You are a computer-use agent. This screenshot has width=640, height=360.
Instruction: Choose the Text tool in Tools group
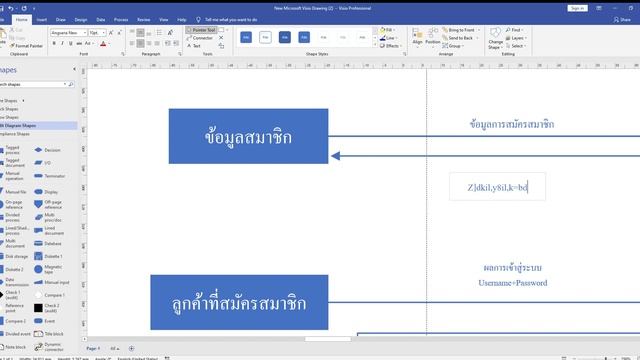tap(194, 46)
